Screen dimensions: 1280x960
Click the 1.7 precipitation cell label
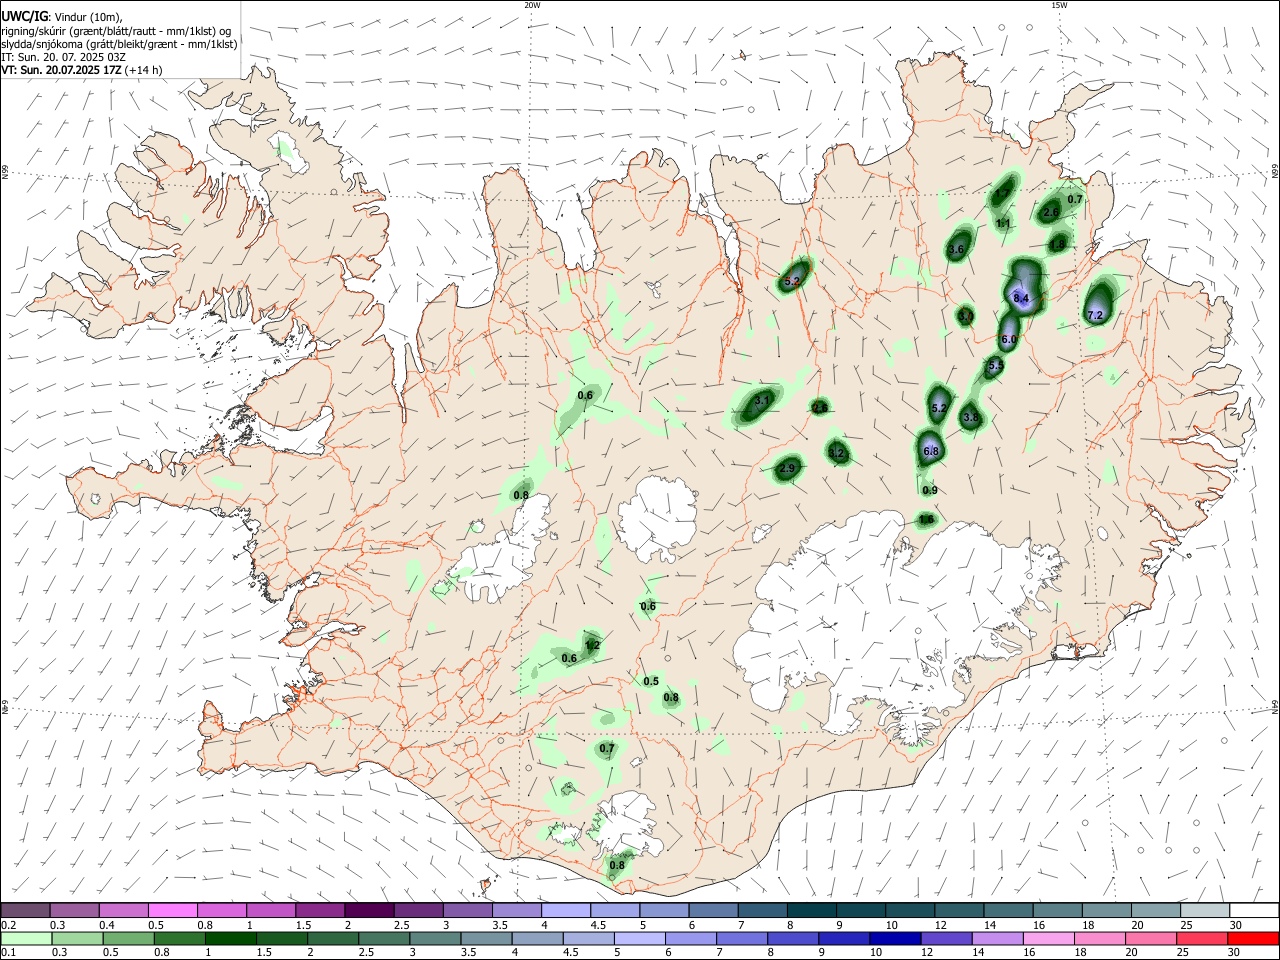tap(1002, 193)
